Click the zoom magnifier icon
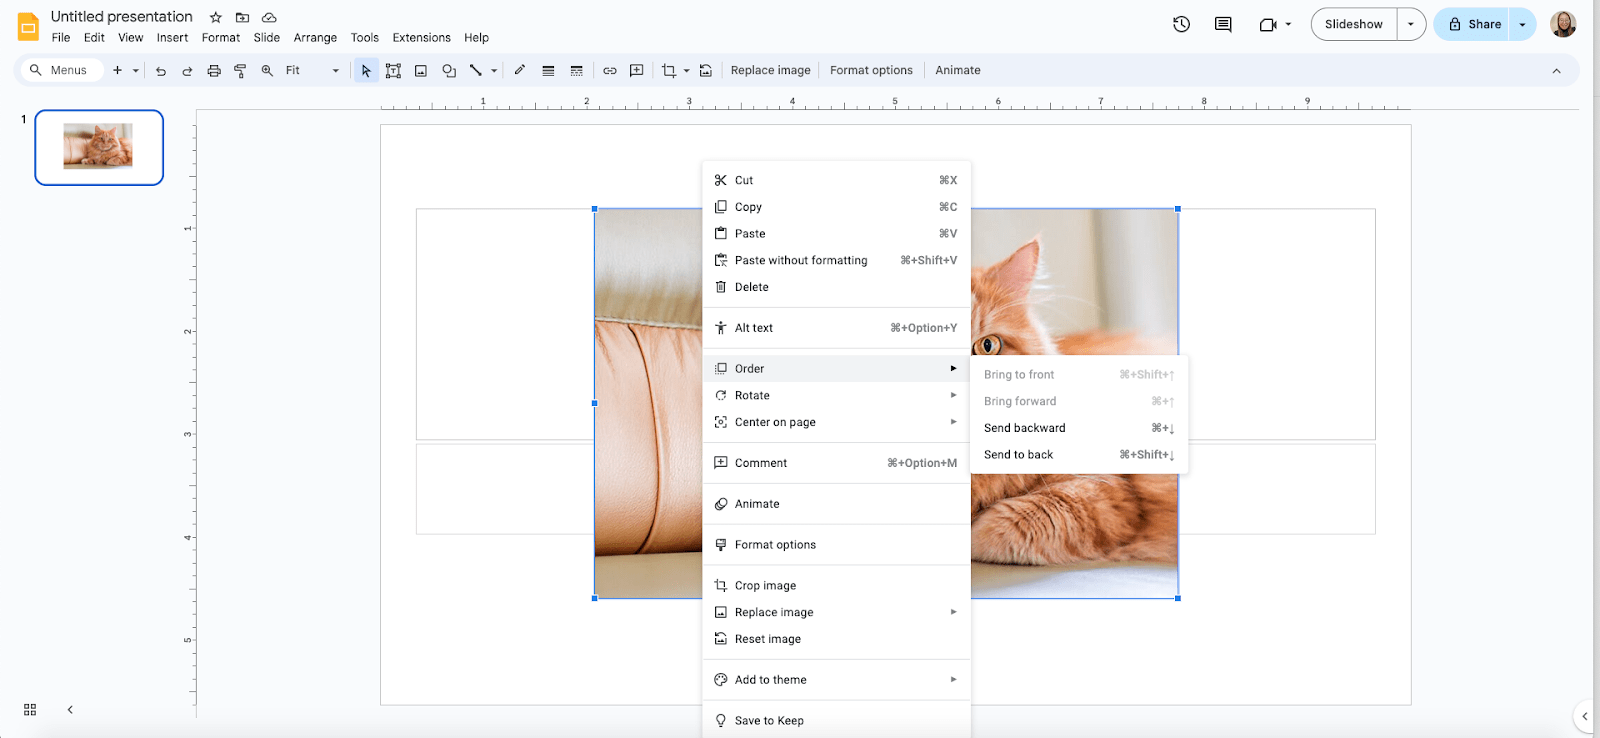This screenshot has width=1600, height=738. pyautogui.click(x=267, y=71)
